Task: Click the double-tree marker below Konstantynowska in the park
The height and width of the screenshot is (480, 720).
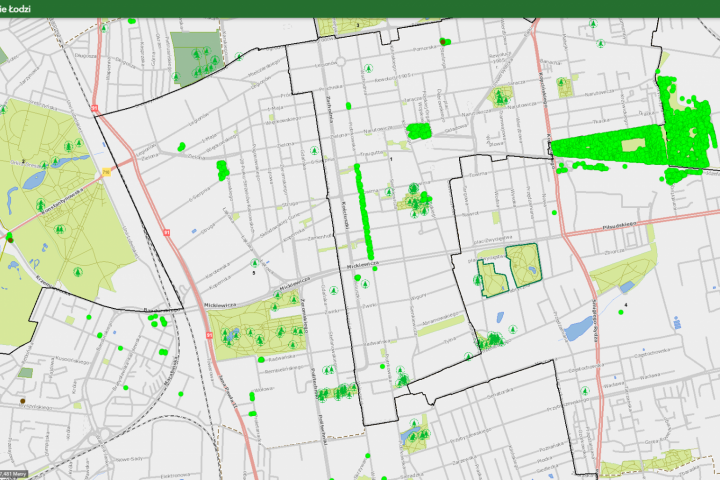Action: (59, 229)
